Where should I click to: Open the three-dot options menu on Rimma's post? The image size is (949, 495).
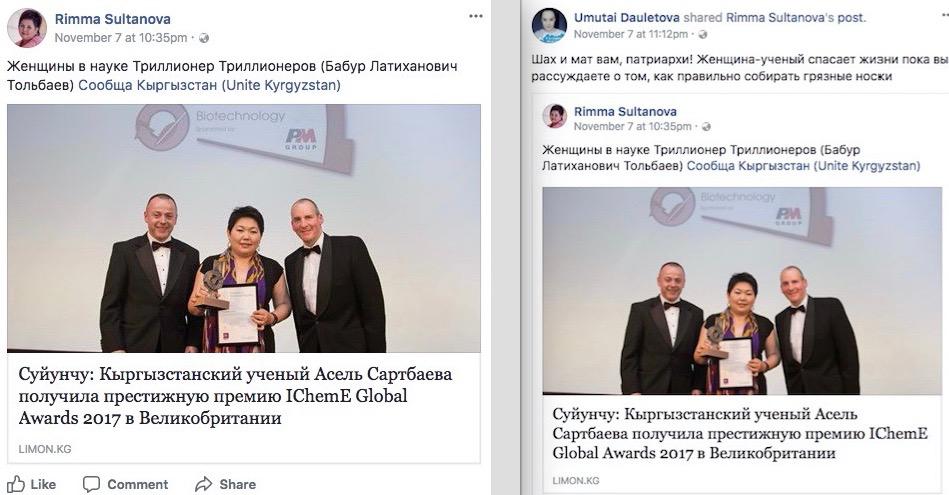(476, 16)
